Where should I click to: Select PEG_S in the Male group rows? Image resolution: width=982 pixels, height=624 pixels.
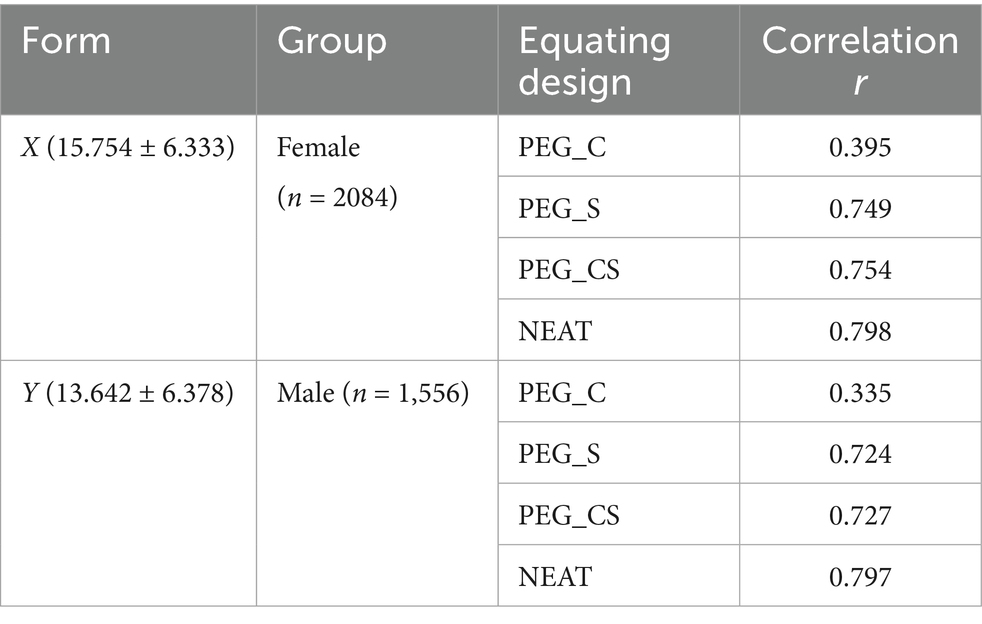pos(561,456)
